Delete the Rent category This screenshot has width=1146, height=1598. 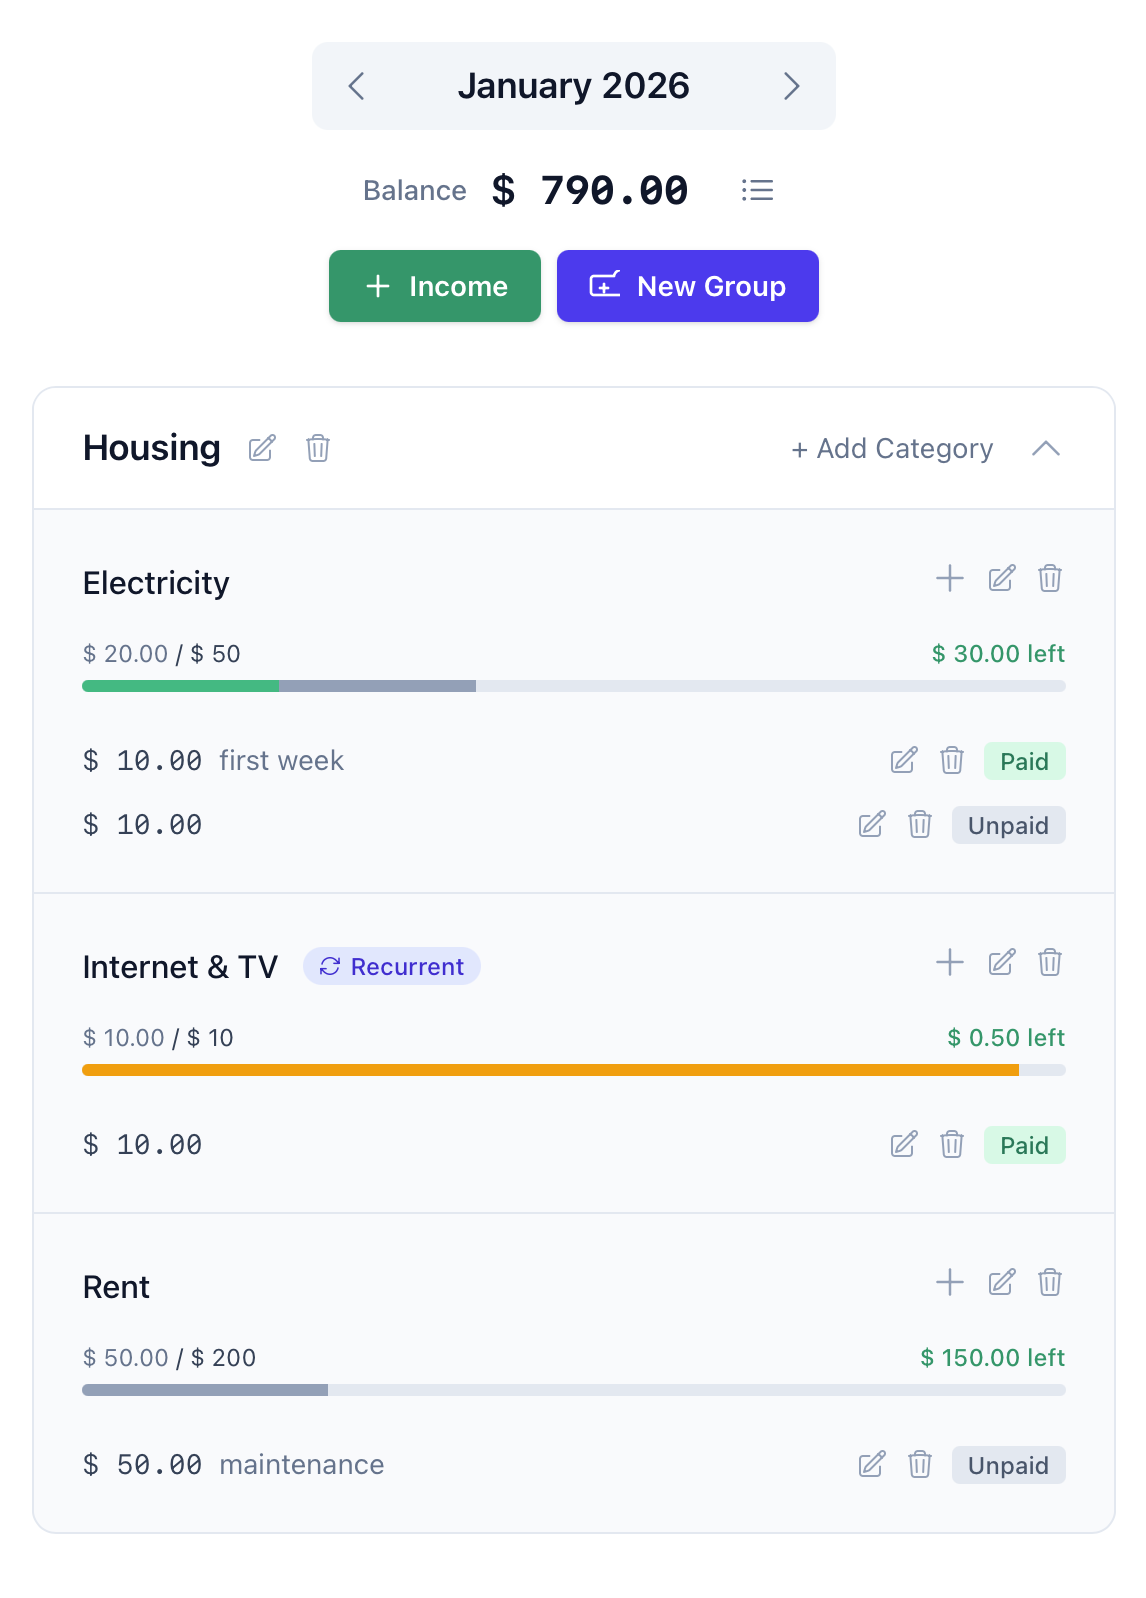click(x=1049, y=1282)
